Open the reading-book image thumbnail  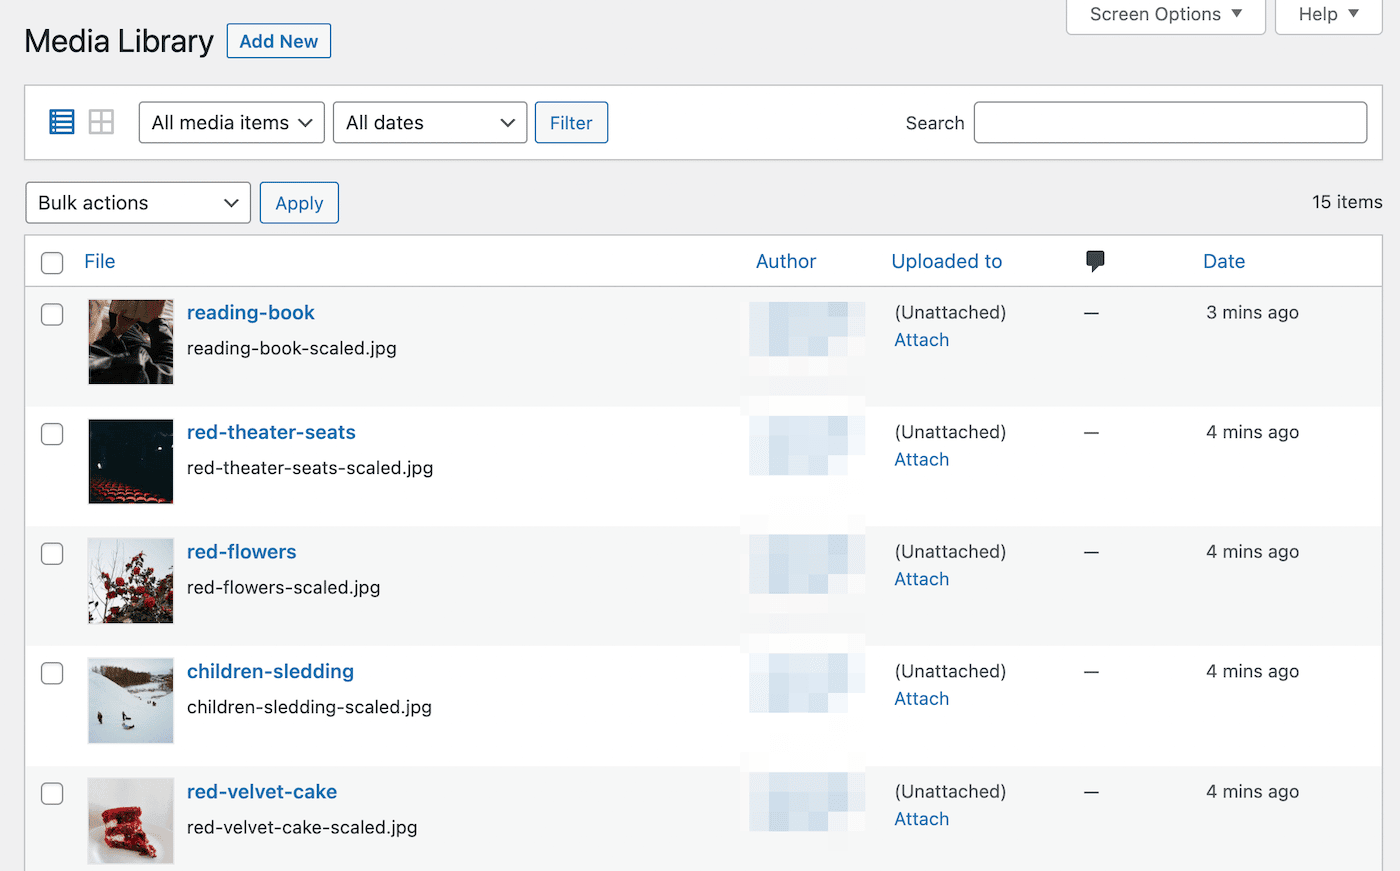point(131,342)
